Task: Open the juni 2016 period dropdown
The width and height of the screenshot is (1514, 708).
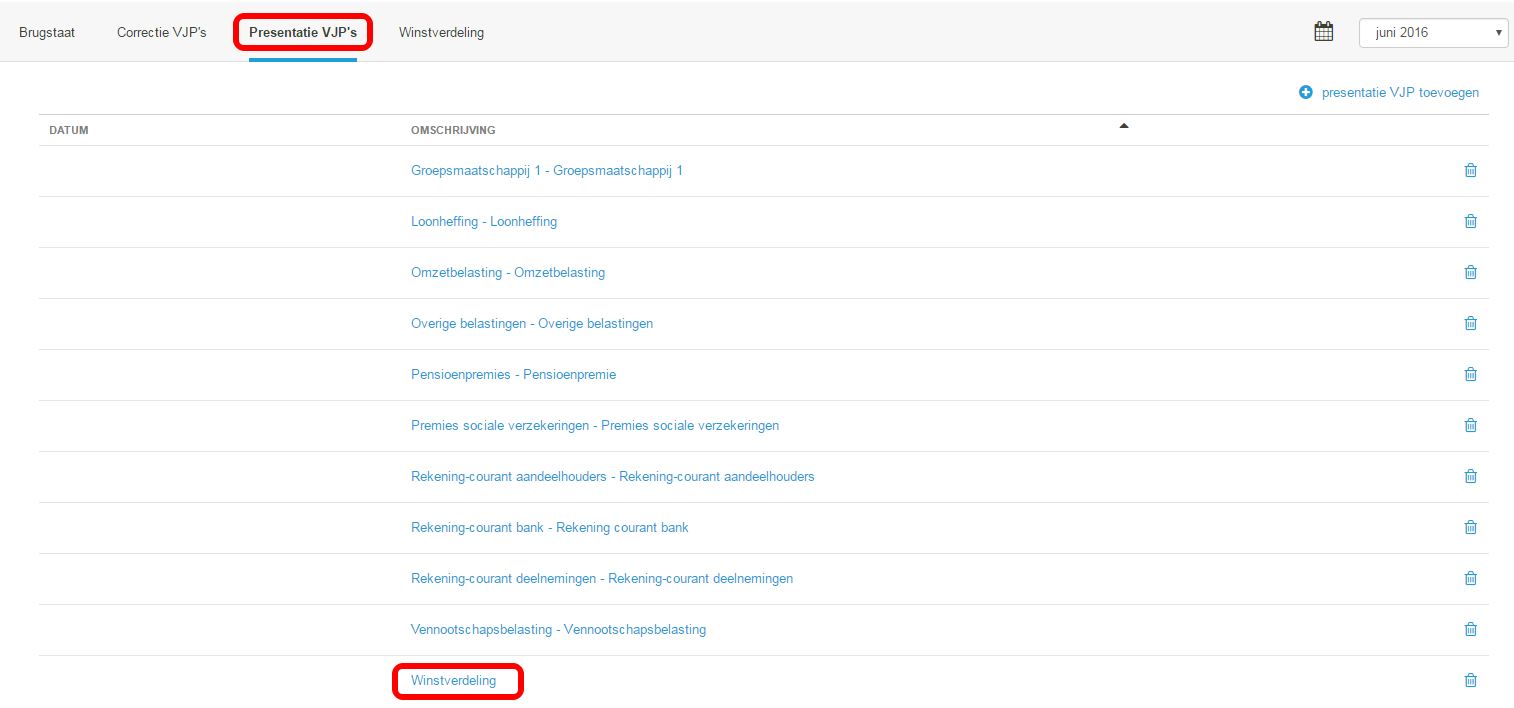Action: click(x=1433, y=32)
